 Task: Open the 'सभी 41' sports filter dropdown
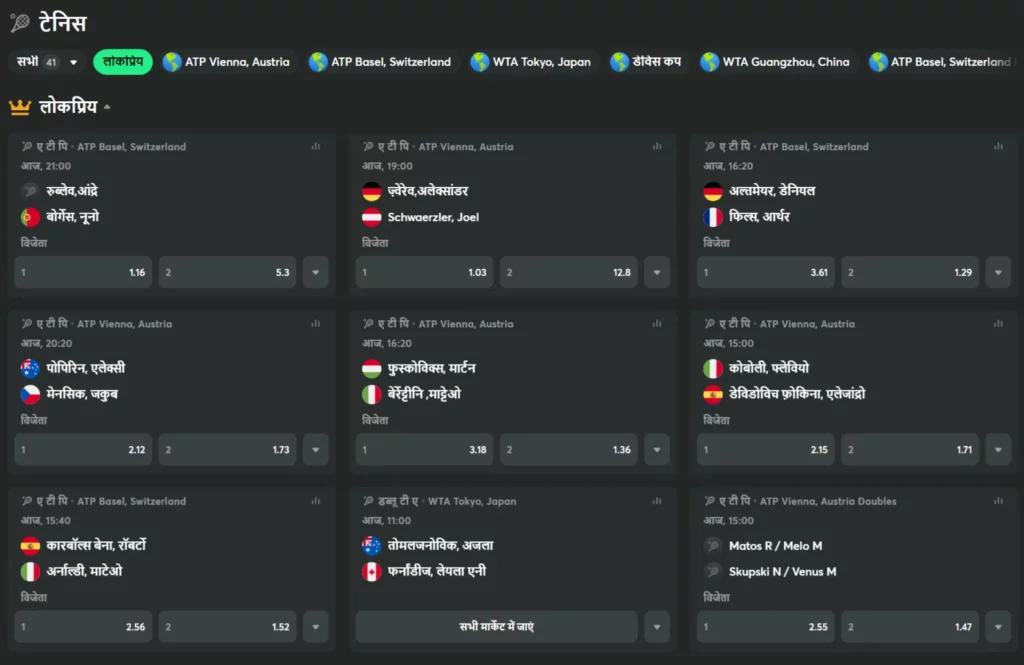click(46, 62)
